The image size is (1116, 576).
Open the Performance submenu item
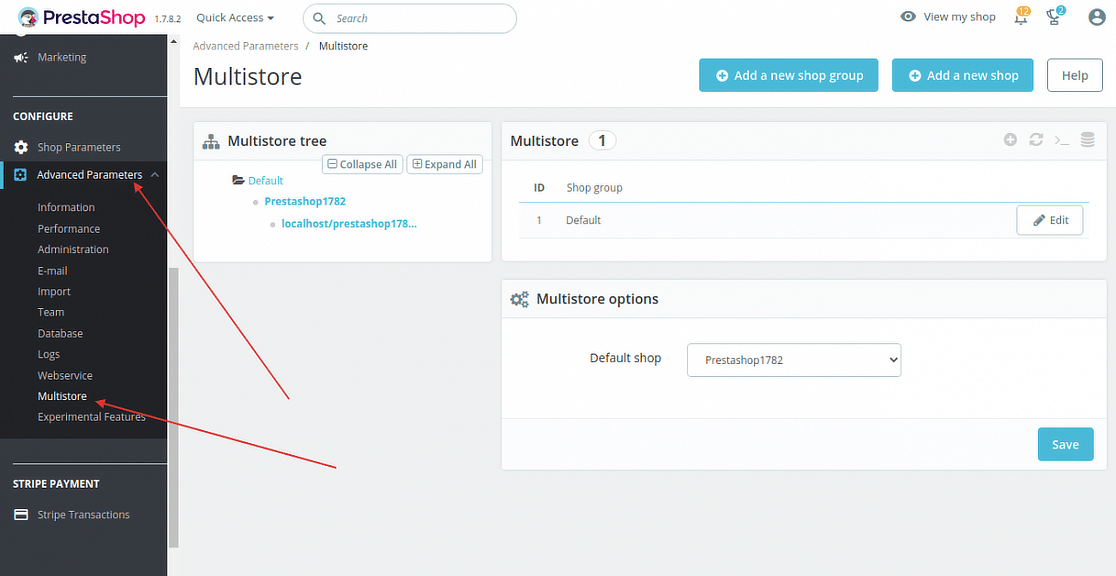tap(69, 229)
